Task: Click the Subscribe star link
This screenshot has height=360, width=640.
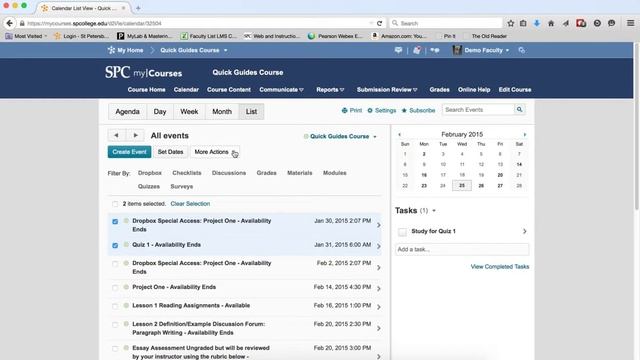Action: point(418,110)
